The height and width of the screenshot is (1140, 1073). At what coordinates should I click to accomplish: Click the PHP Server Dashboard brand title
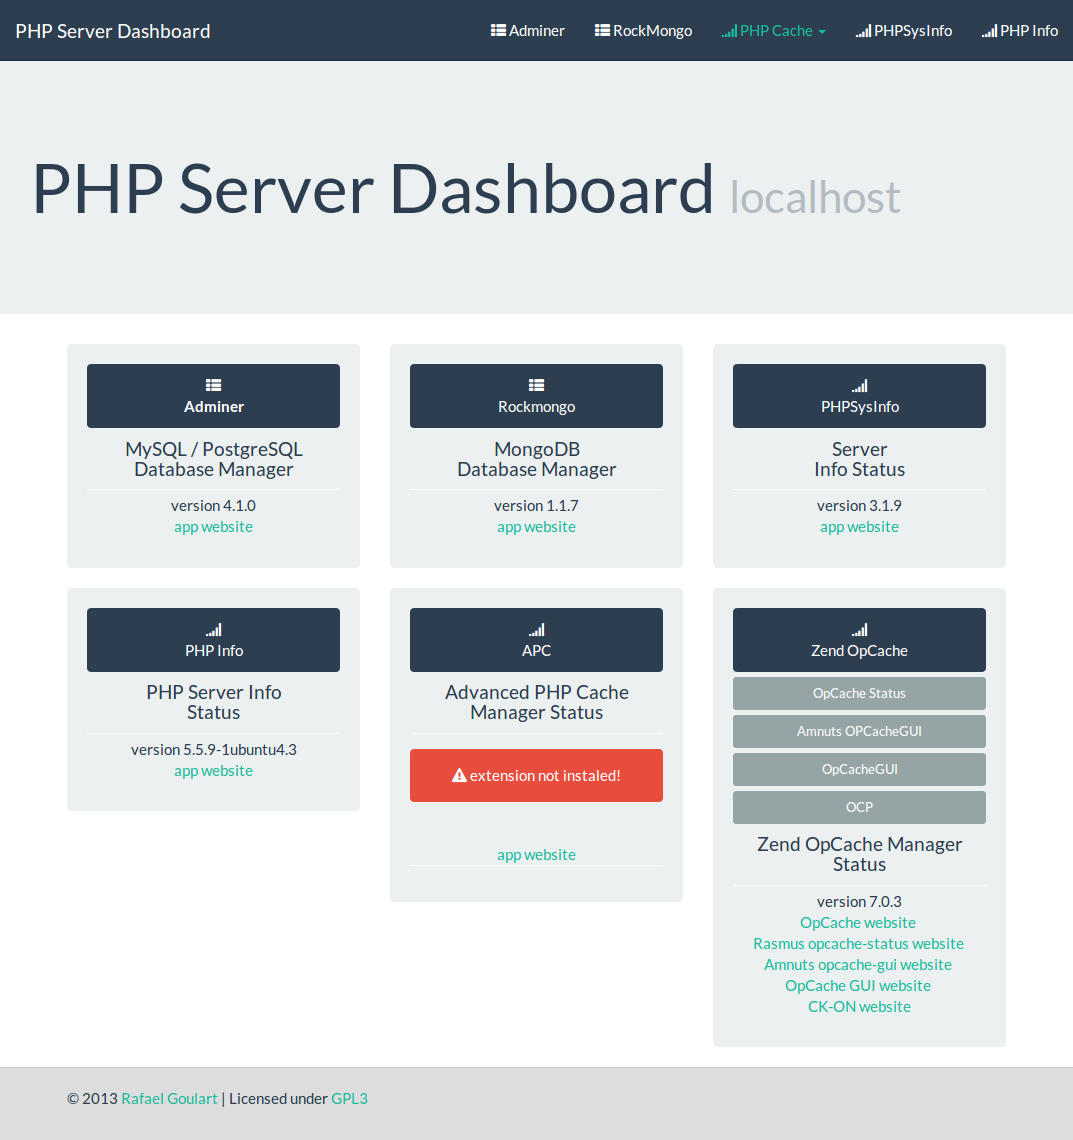(113, 31)
